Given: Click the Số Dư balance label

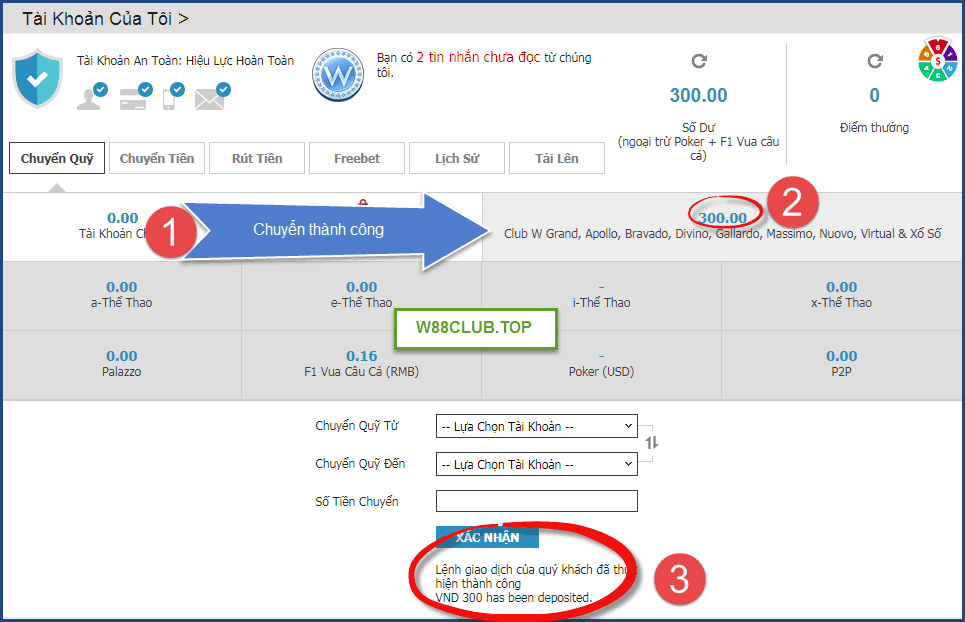Looking at the screenshot, I should tap(699, 127).
